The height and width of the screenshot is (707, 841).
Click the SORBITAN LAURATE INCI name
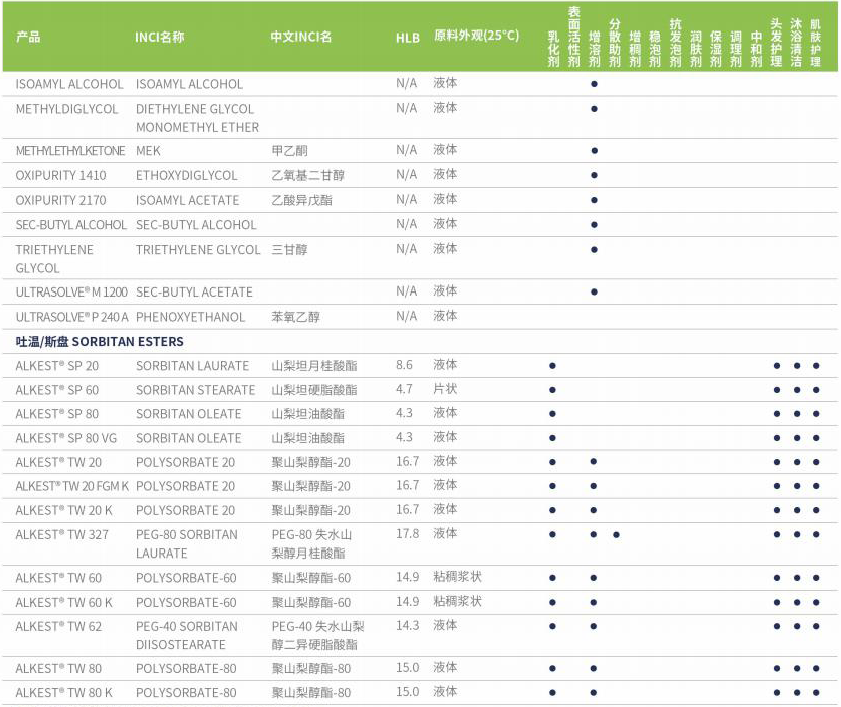tap(192, 366)
